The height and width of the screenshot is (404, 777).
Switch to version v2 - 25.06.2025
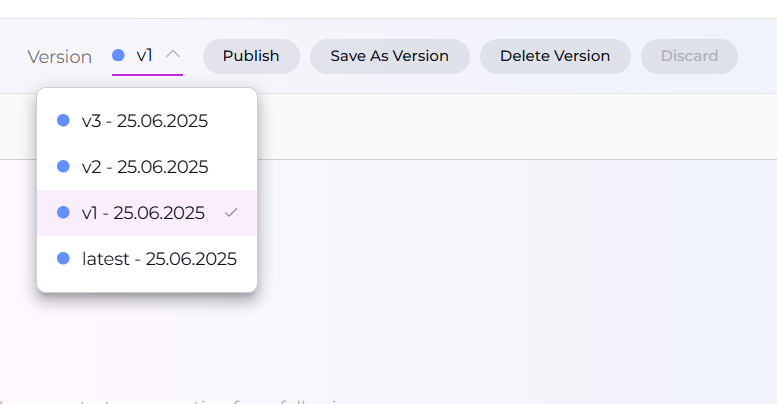click(x=145, y=167)
